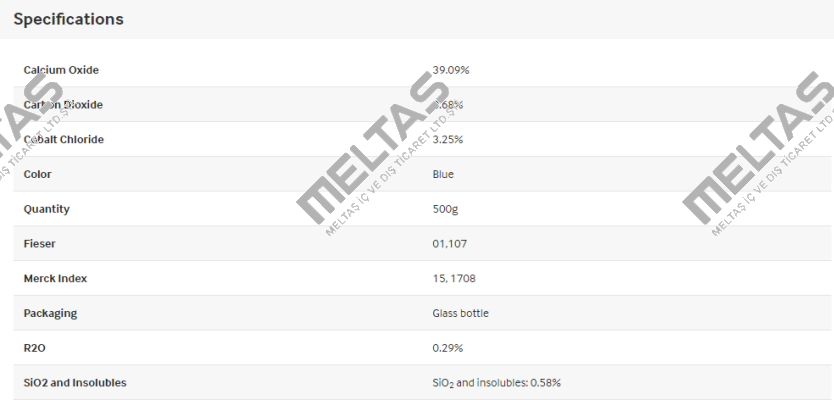Screen dimensions: 834x400
Task: Select the Carbon Dioxide row label
Action: [x=63, y=104]
